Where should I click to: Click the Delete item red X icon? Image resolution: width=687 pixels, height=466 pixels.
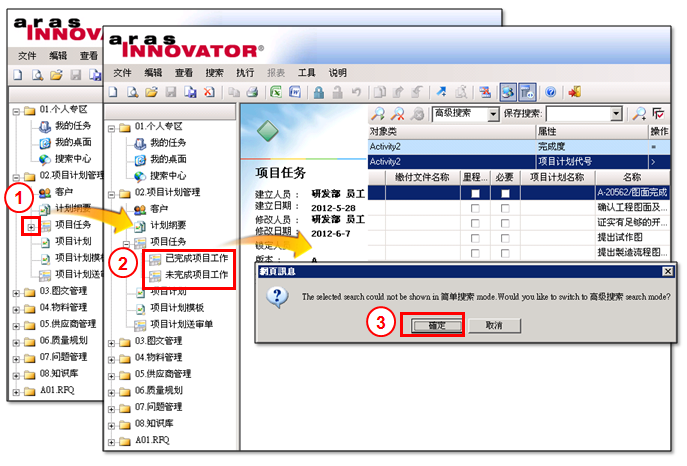pos(209,92)
